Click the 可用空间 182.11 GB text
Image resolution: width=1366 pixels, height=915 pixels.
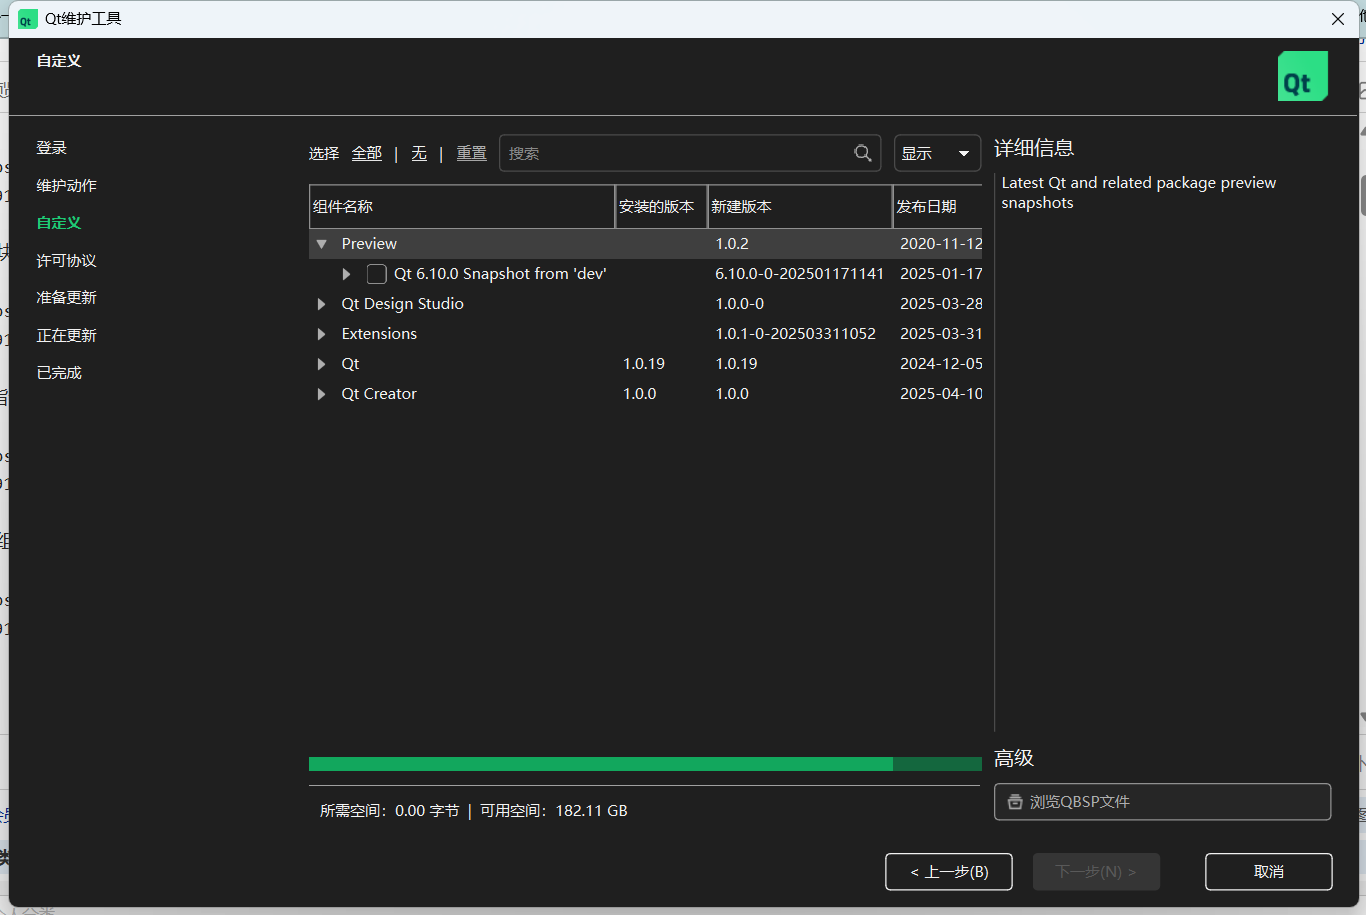(x=554, y=811)
